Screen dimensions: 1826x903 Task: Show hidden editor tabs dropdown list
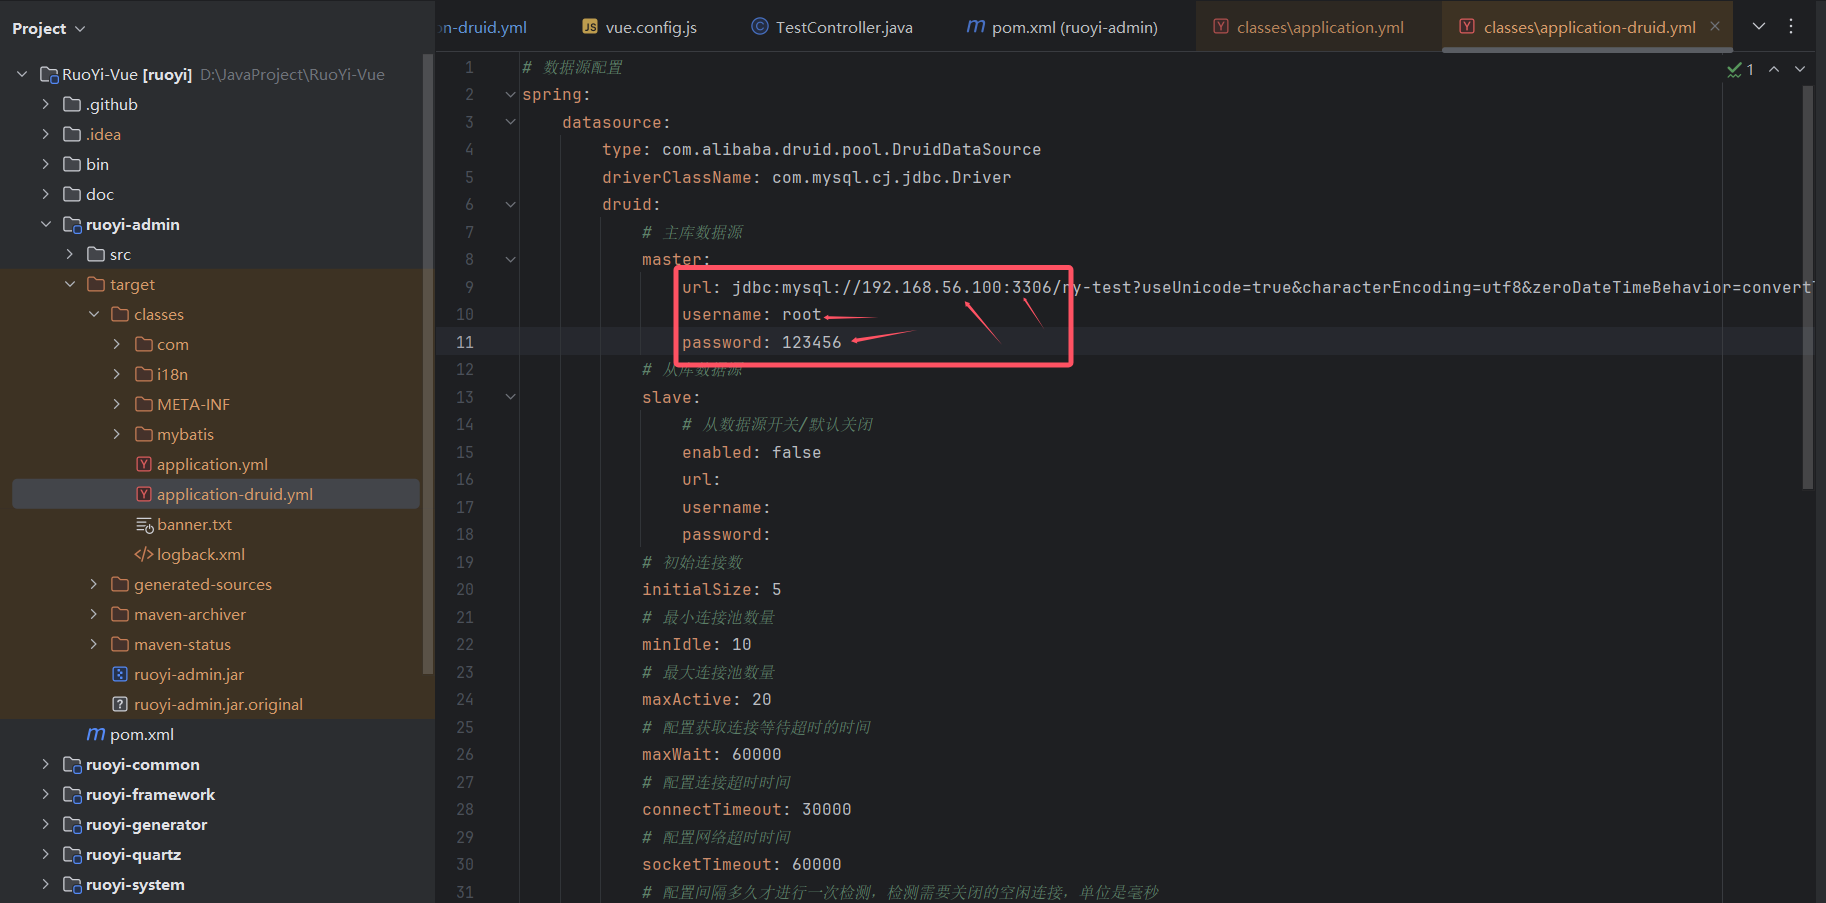pos(1759,27)
